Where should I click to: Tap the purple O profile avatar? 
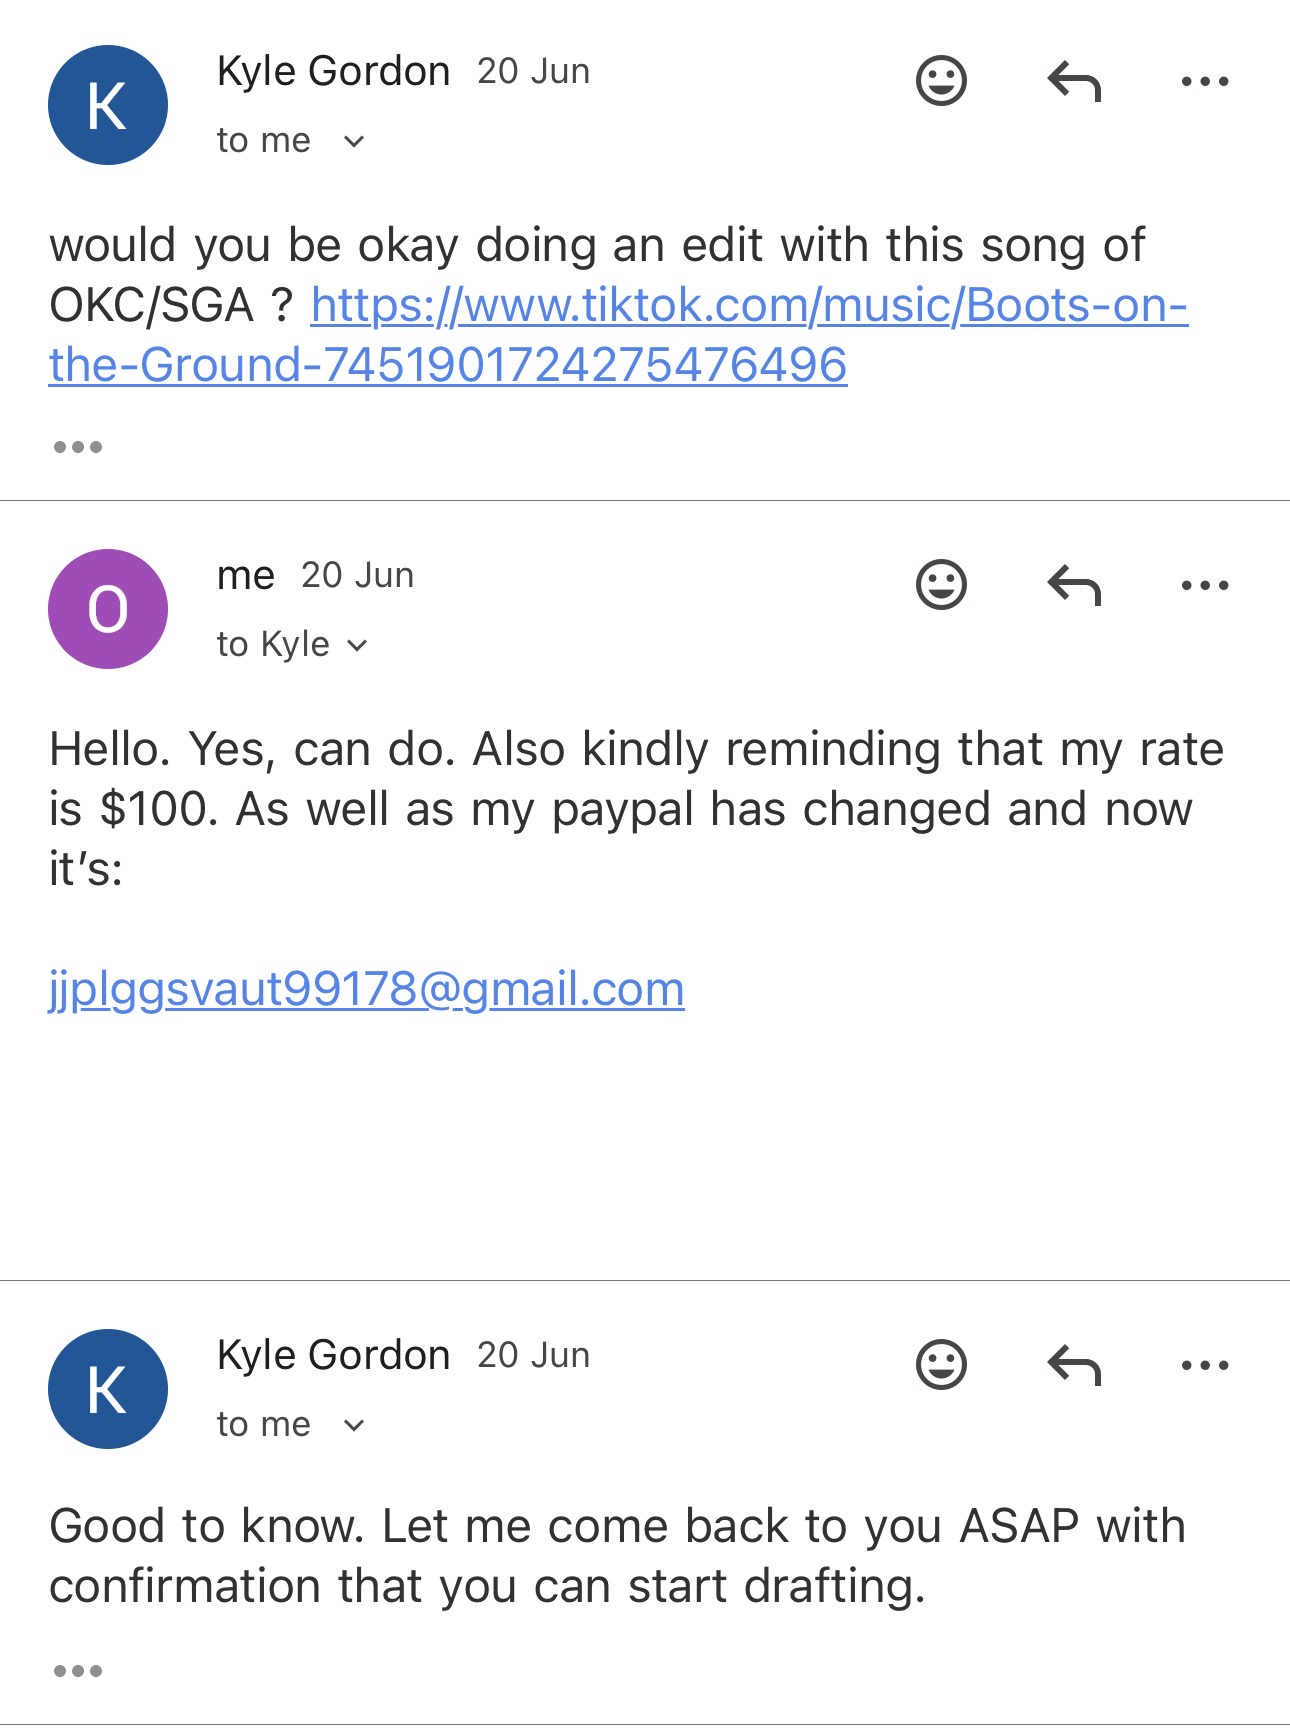[108, 609]
